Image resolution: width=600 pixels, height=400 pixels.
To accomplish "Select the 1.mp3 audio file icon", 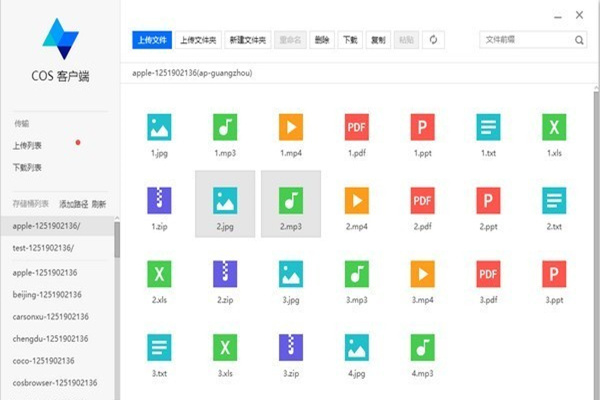I will click(225, 128).
